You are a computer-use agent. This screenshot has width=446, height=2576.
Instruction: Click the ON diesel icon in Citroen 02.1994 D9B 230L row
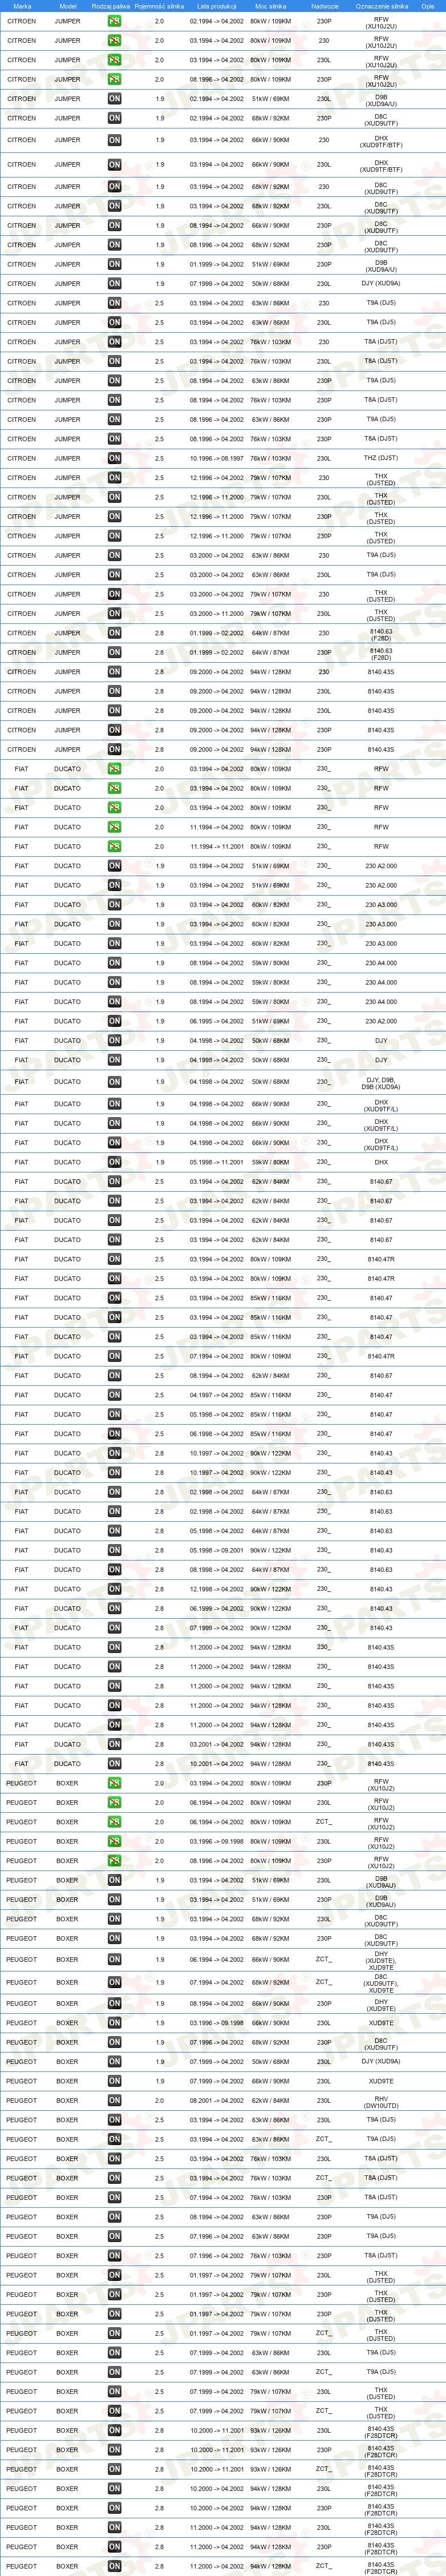pyautogui.click(x=114, y=99)
